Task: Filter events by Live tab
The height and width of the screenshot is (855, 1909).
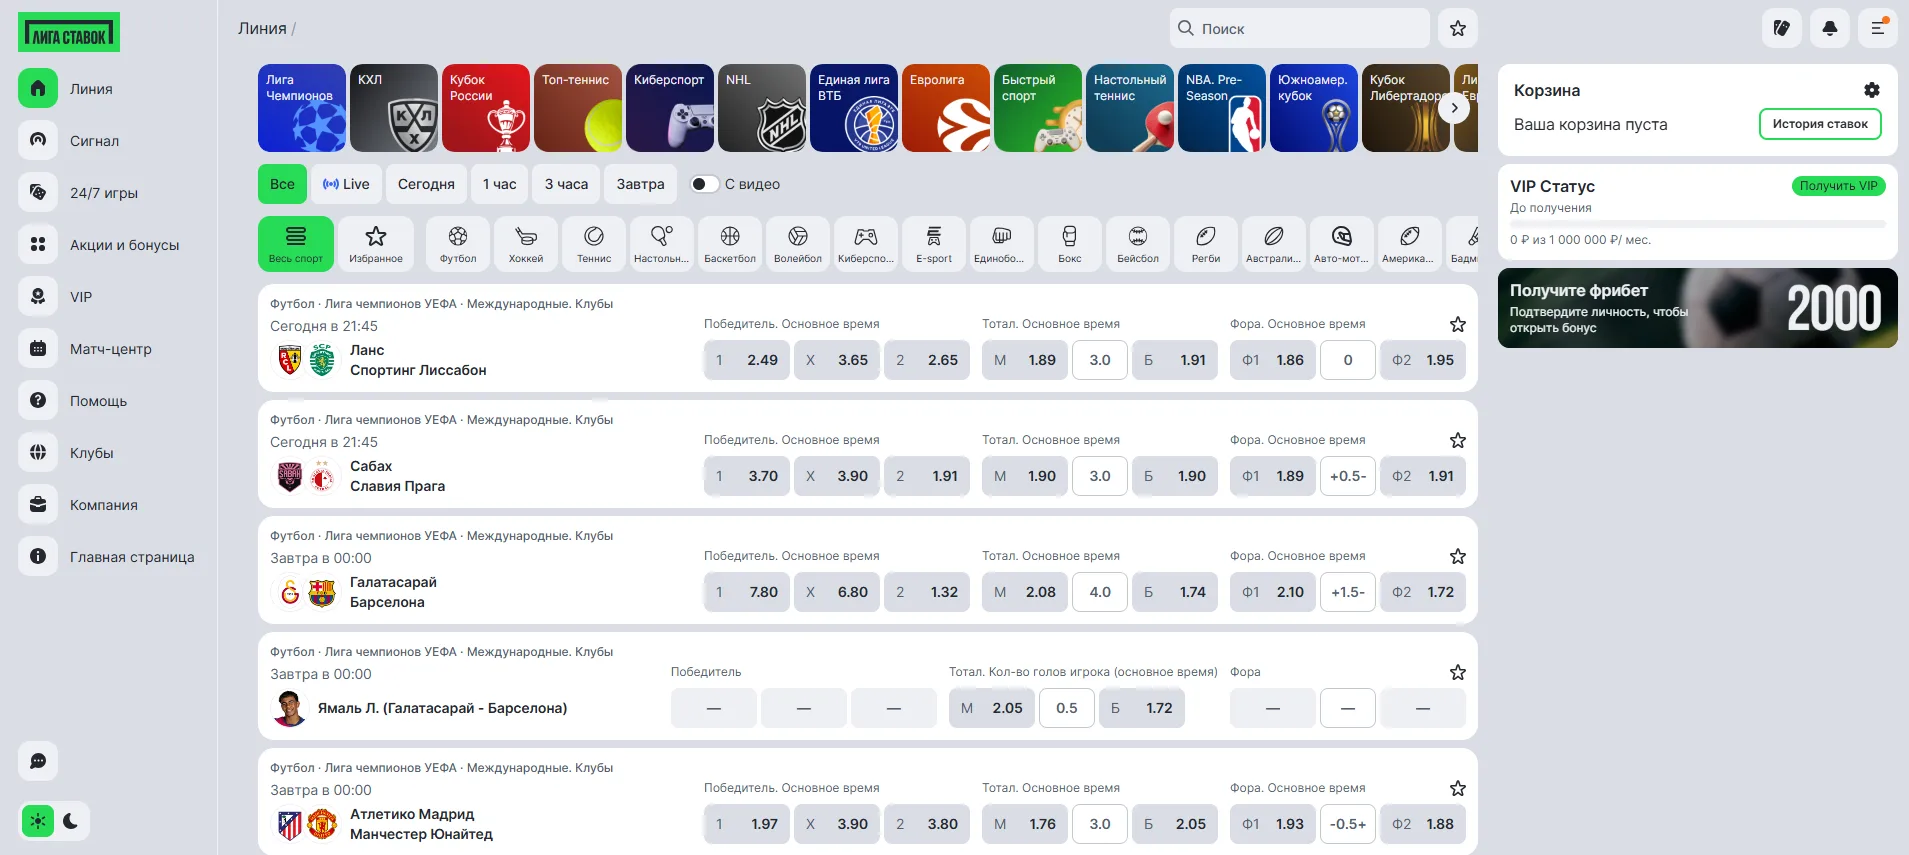Action: [x=346, y=184]
